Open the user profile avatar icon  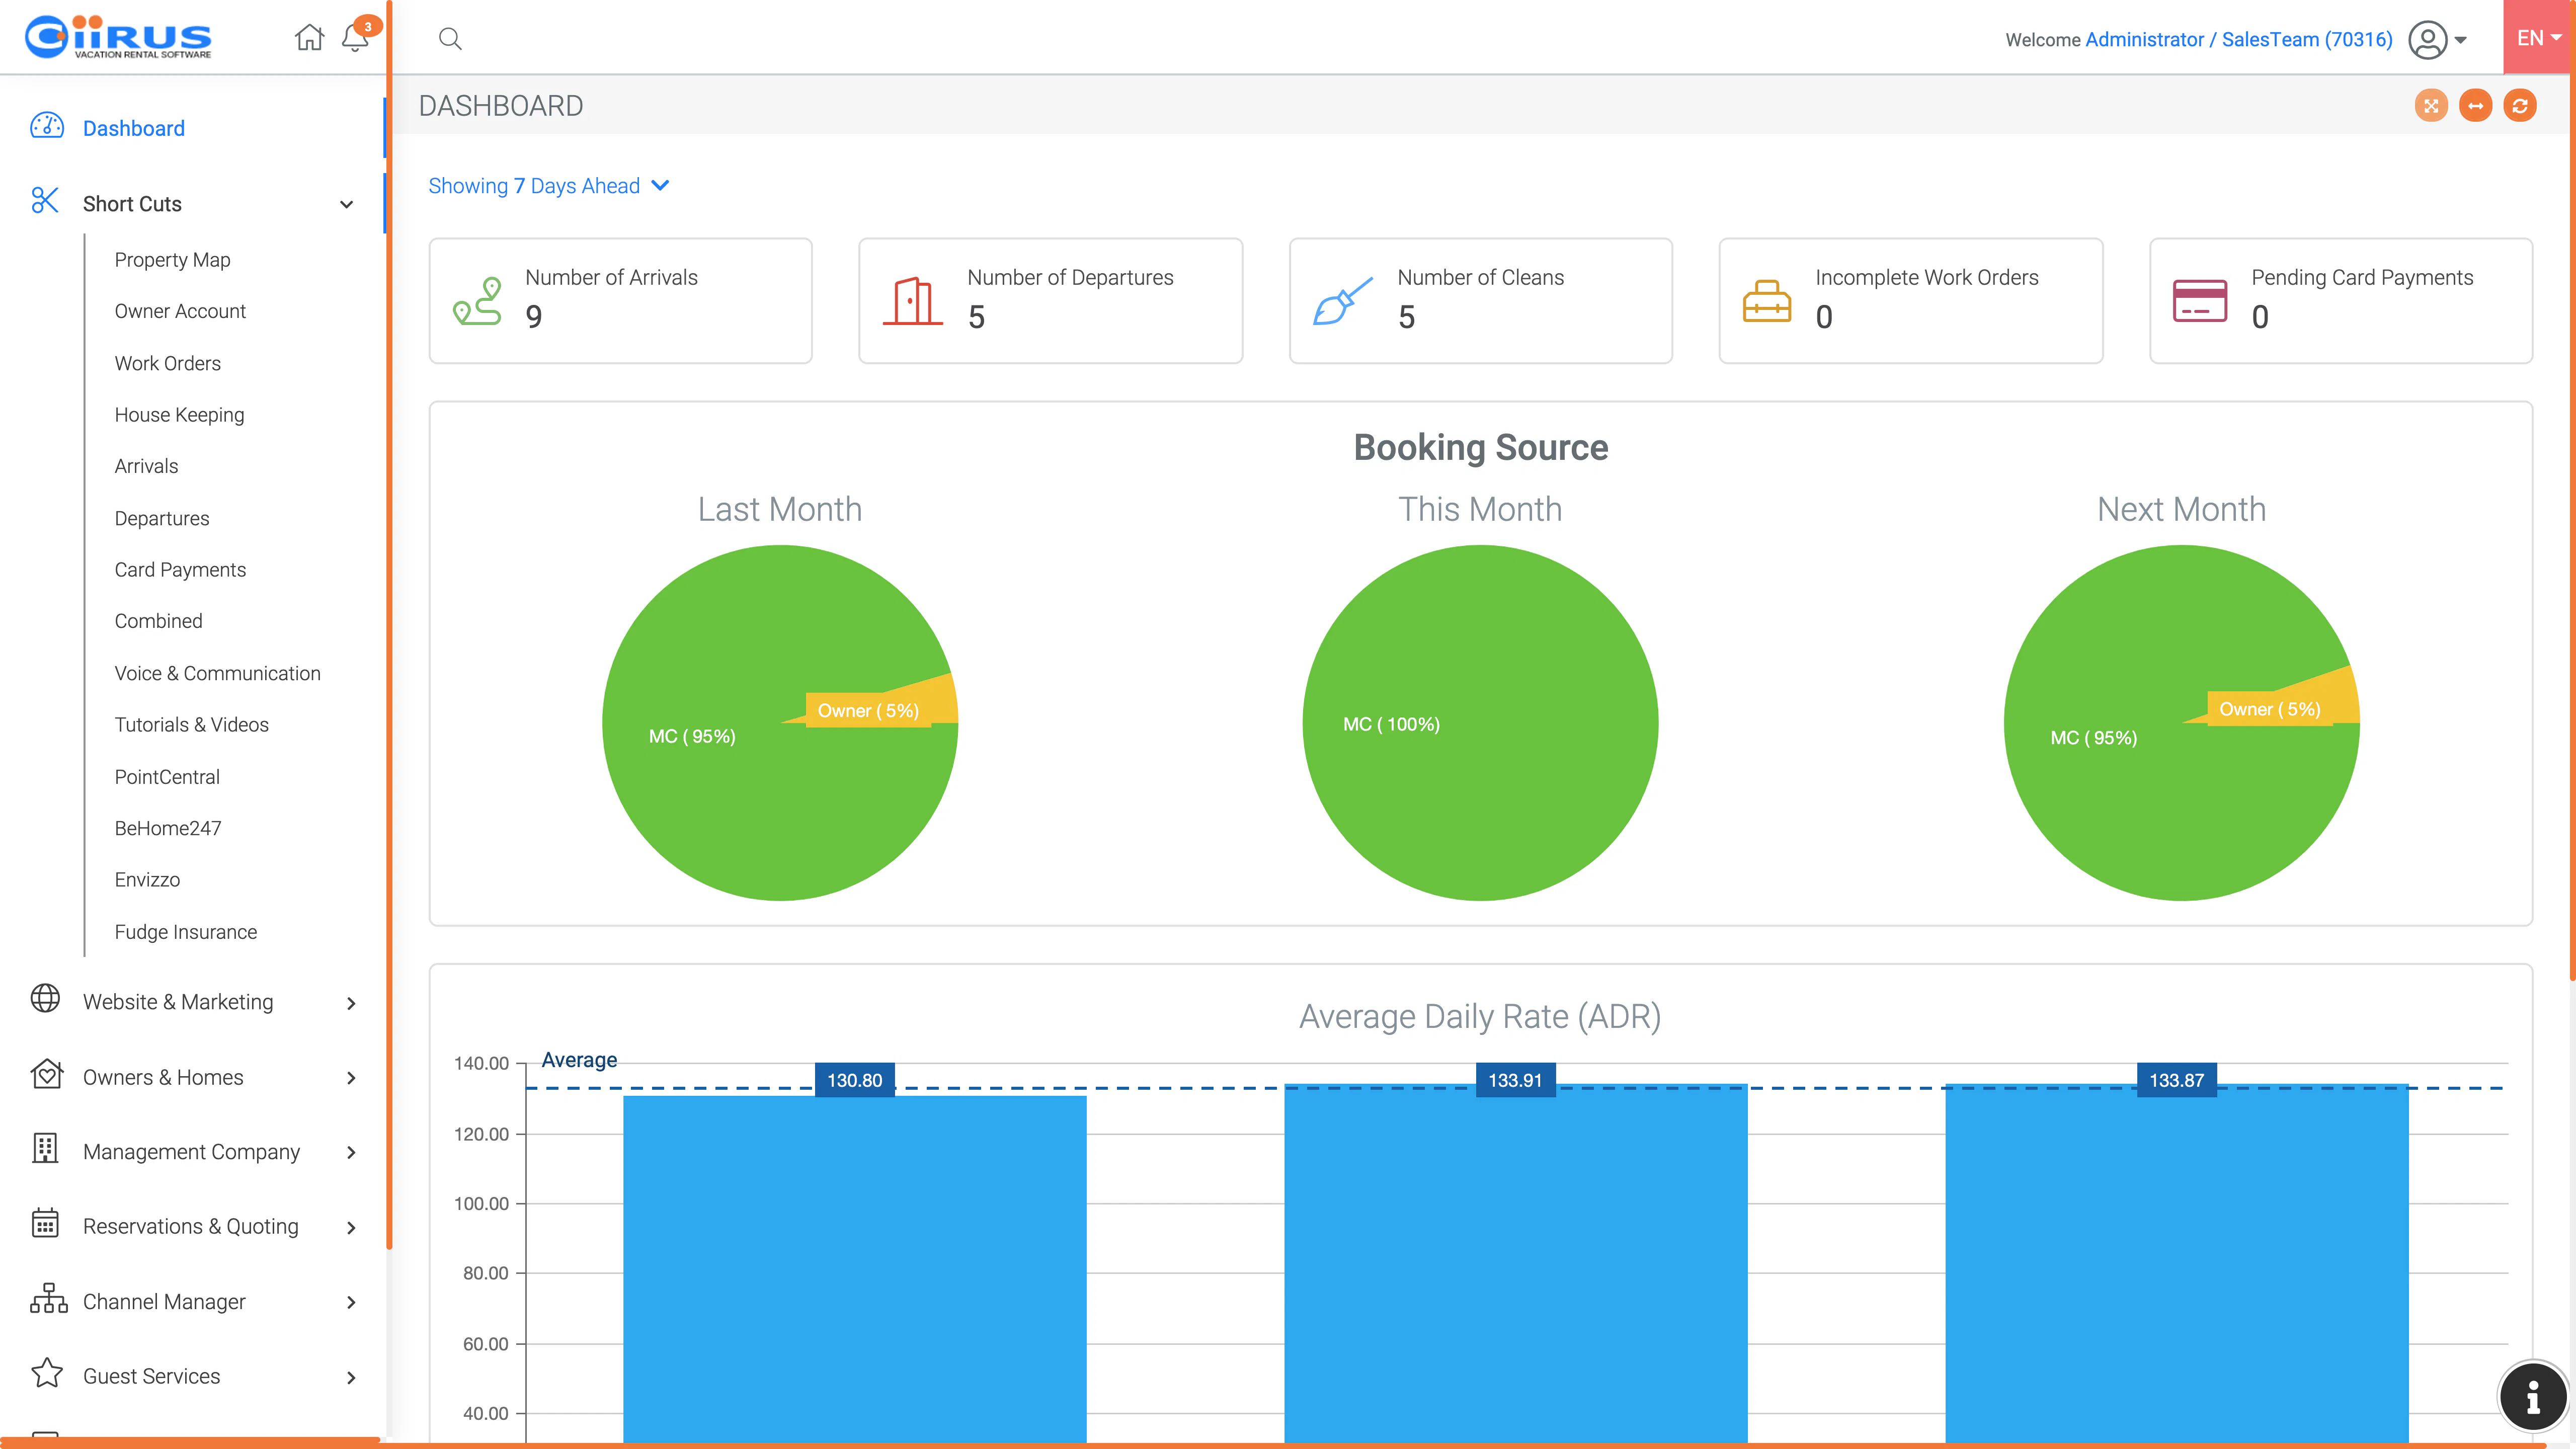2427,40
